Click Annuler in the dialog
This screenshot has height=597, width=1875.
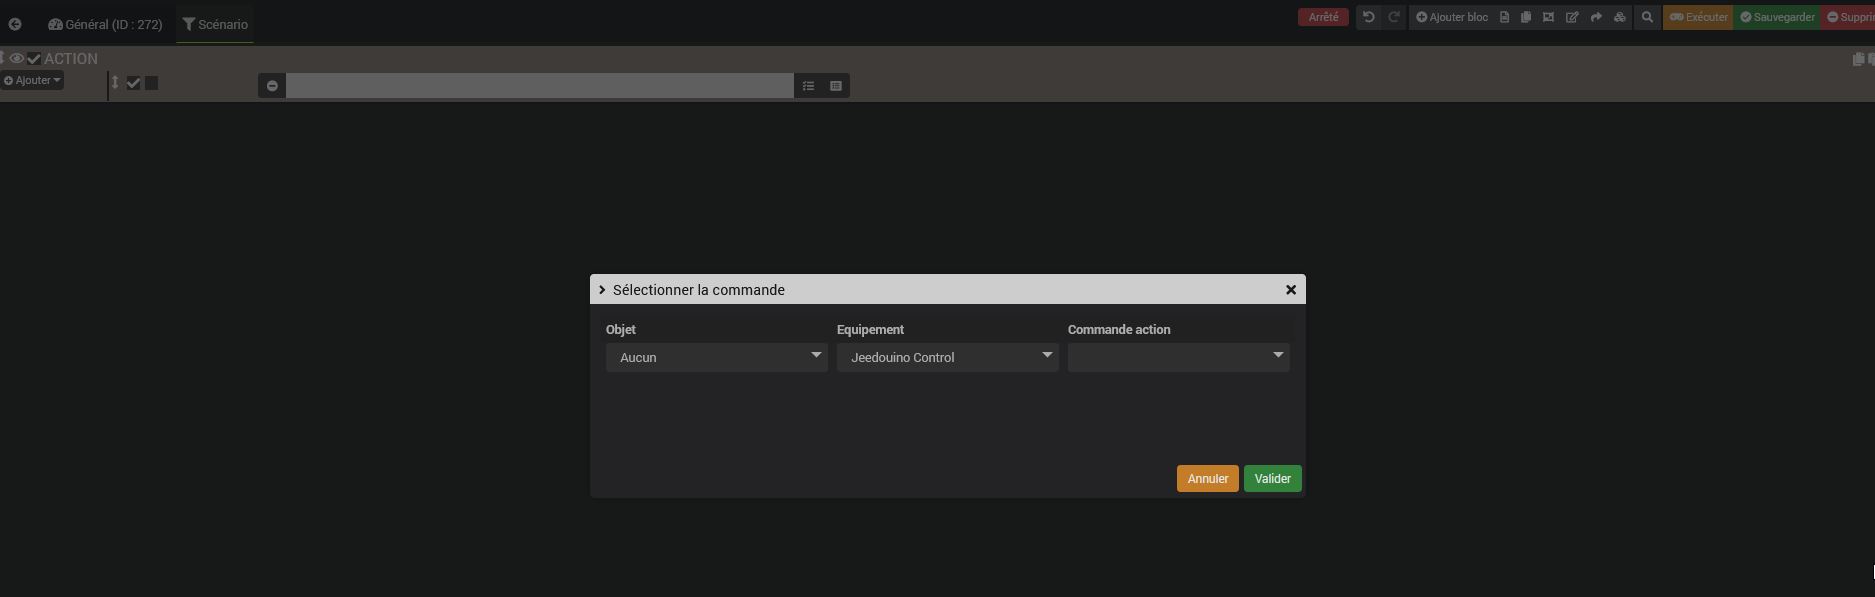(1208, 479)
